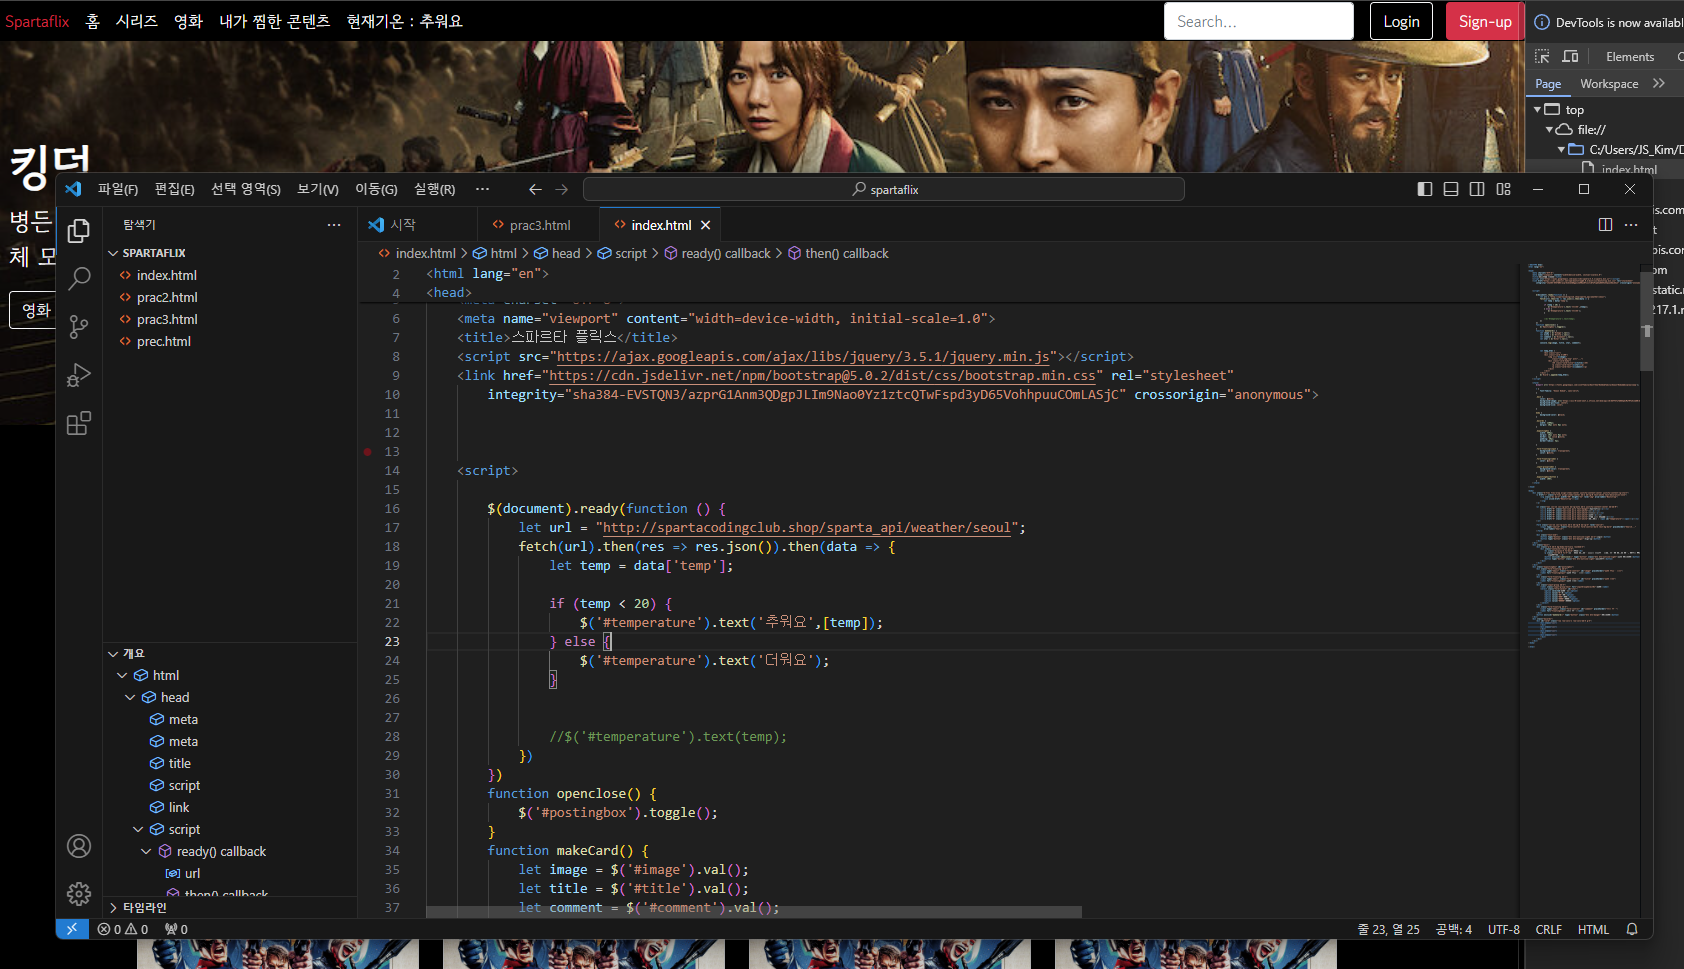Click the code minimap

1583,455
